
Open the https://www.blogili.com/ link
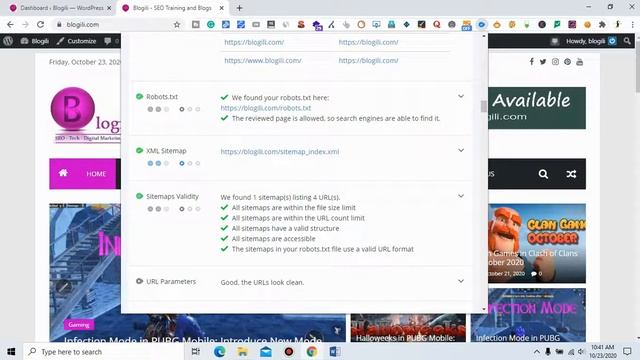point(262,60)
